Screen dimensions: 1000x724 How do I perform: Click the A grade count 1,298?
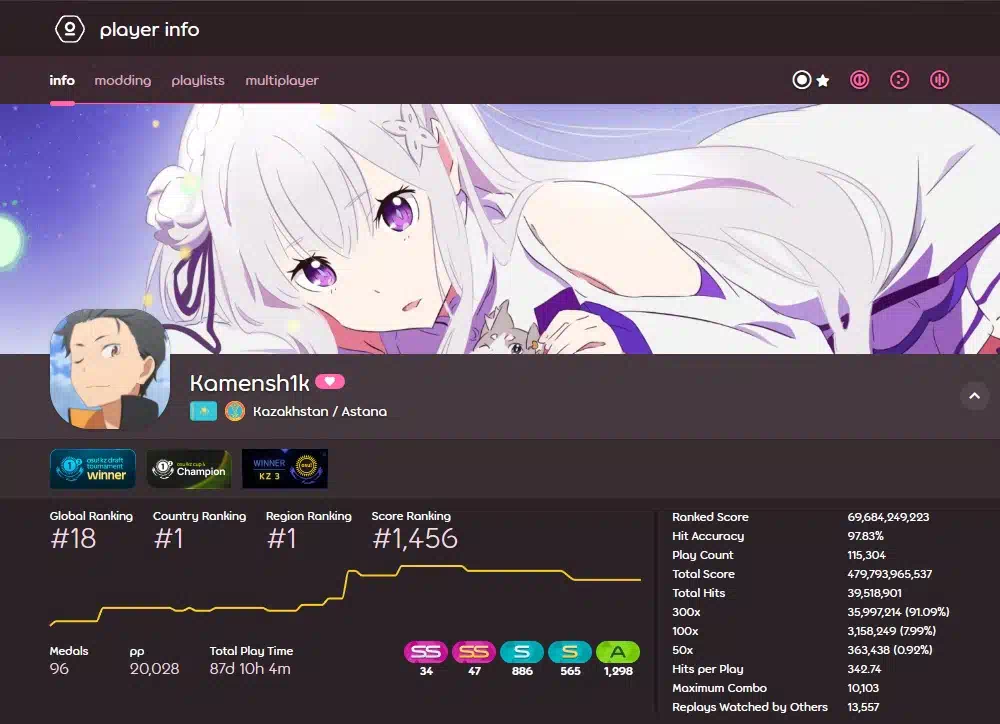618,671
